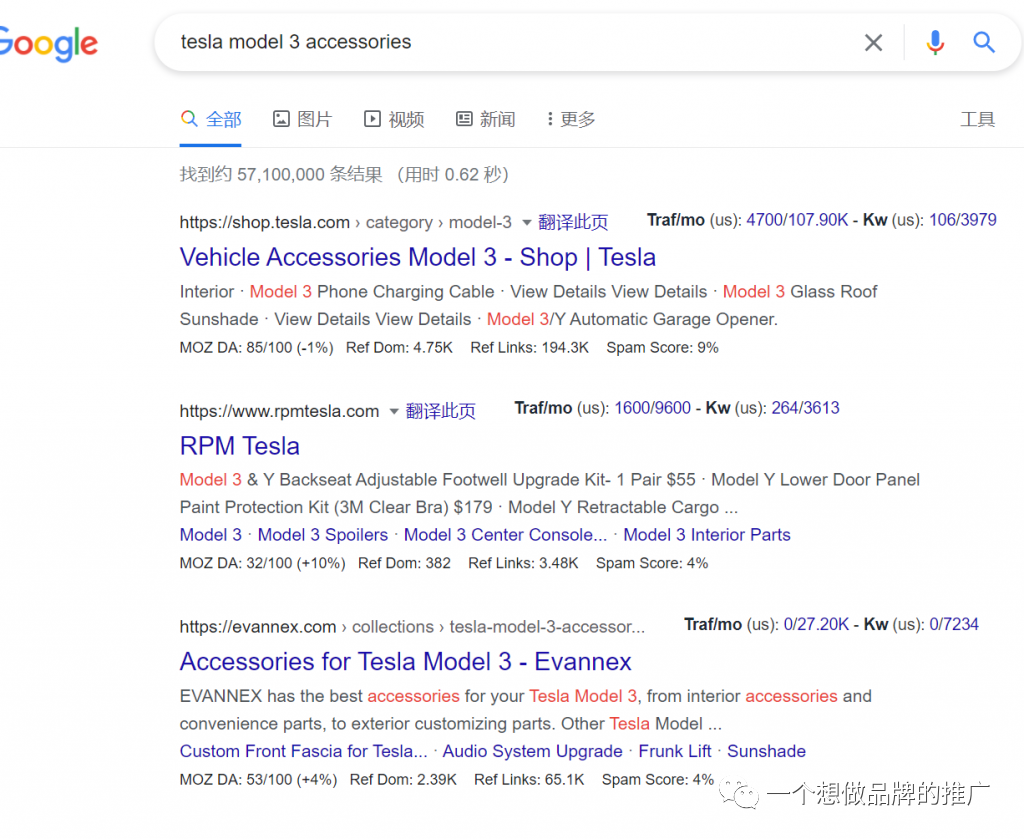Click traffic value 0/27.20K

816,624
